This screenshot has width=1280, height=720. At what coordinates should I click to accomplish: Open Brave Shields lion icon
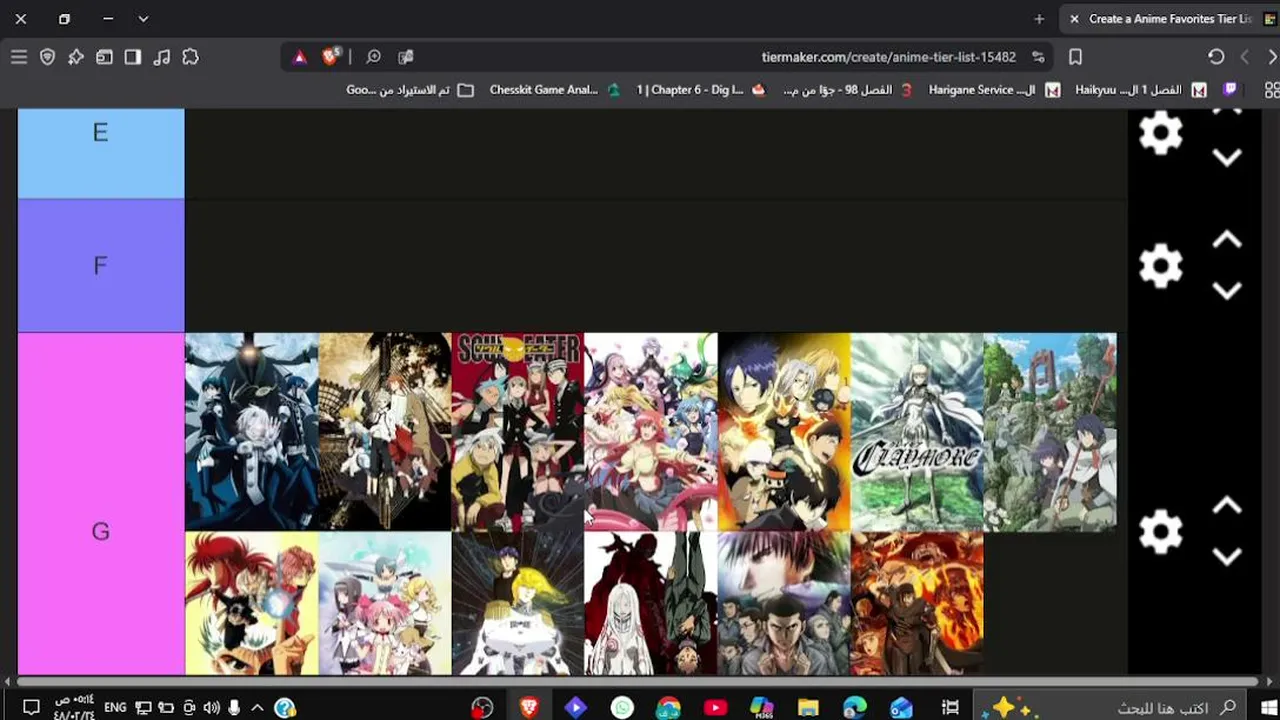[330, 57]
